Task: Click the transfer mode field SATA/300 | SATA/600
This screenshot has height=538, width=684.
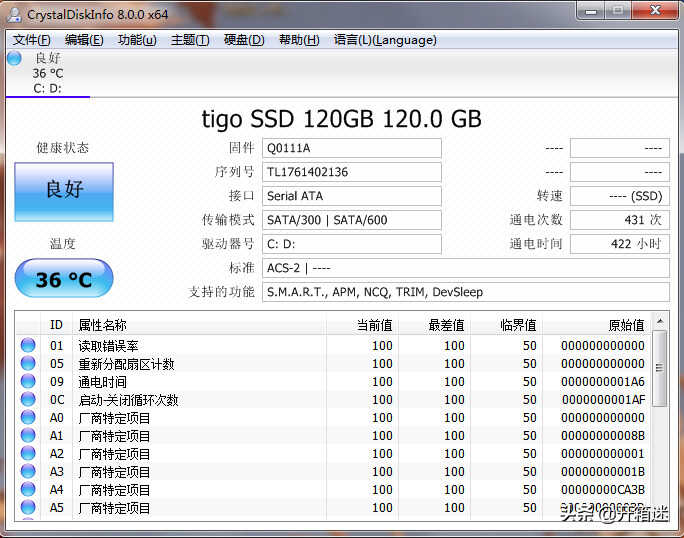Action: (x=352, y=220)
